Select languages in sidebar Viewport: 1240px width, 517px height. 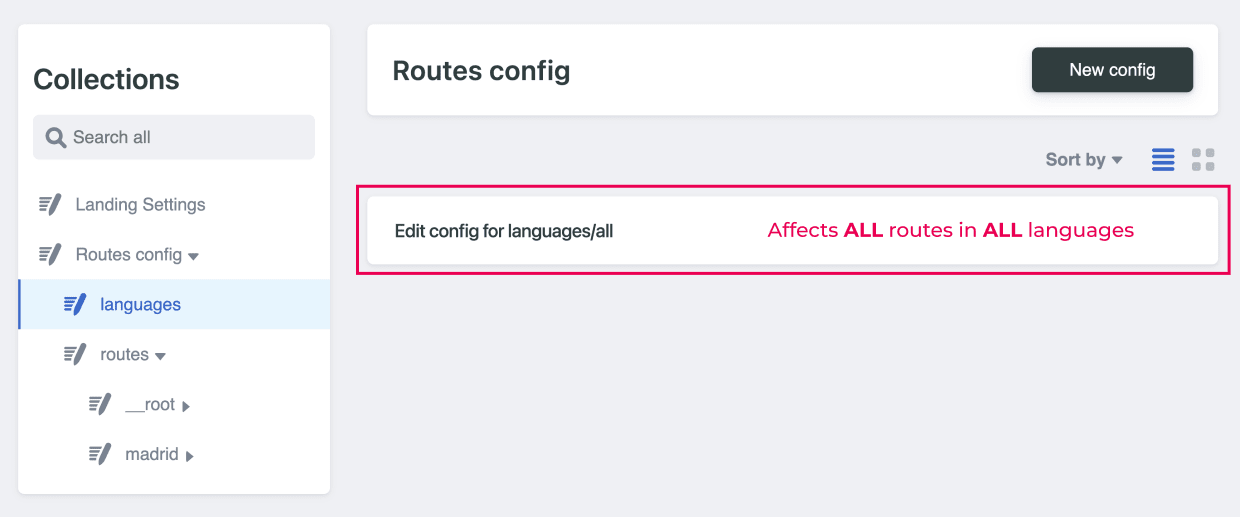pyautogui.click(x=174, y=304)
